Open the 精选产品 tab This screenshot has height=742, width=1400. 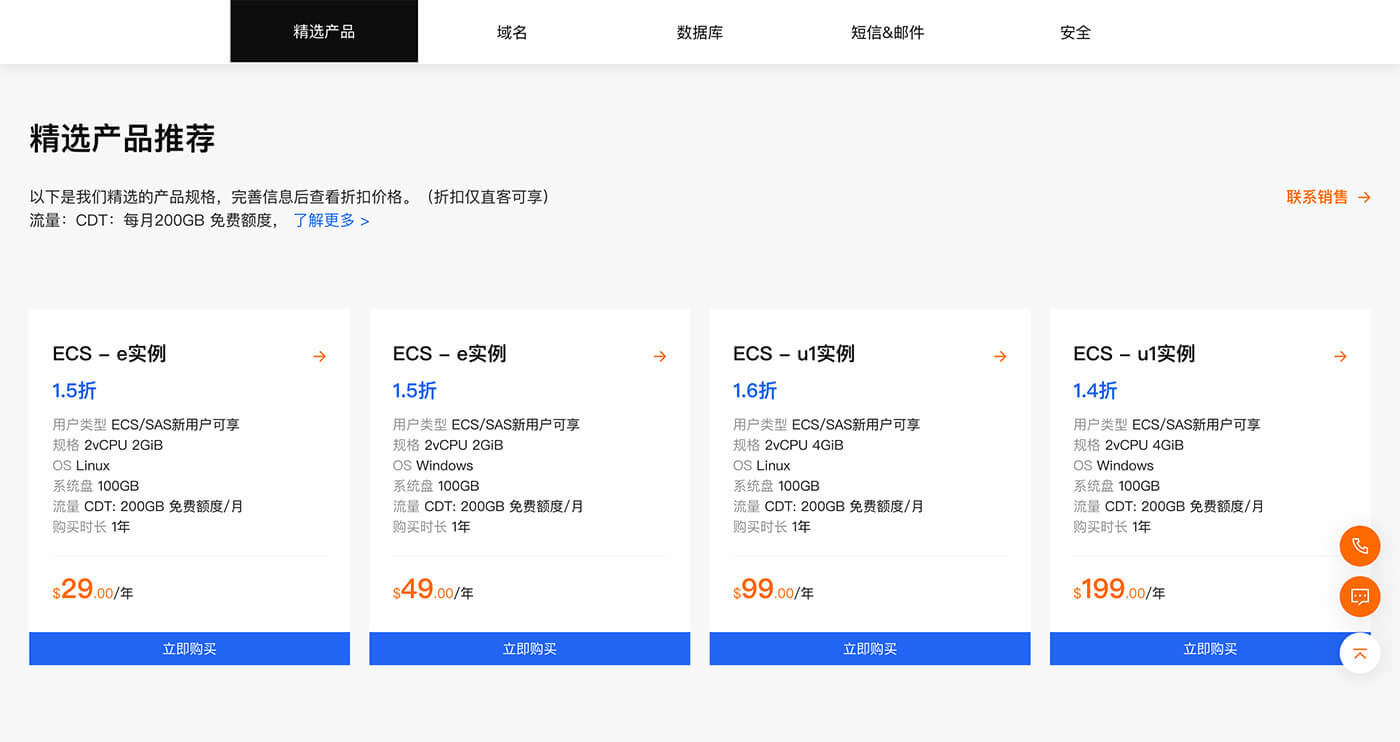pyautogui.click(x=324, y=32)
